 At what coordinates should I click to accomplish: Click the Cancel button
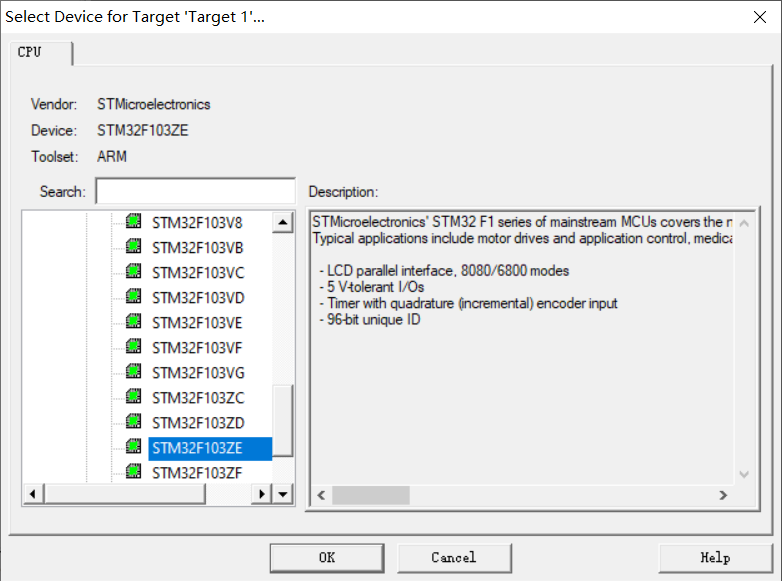click(454, 558)
